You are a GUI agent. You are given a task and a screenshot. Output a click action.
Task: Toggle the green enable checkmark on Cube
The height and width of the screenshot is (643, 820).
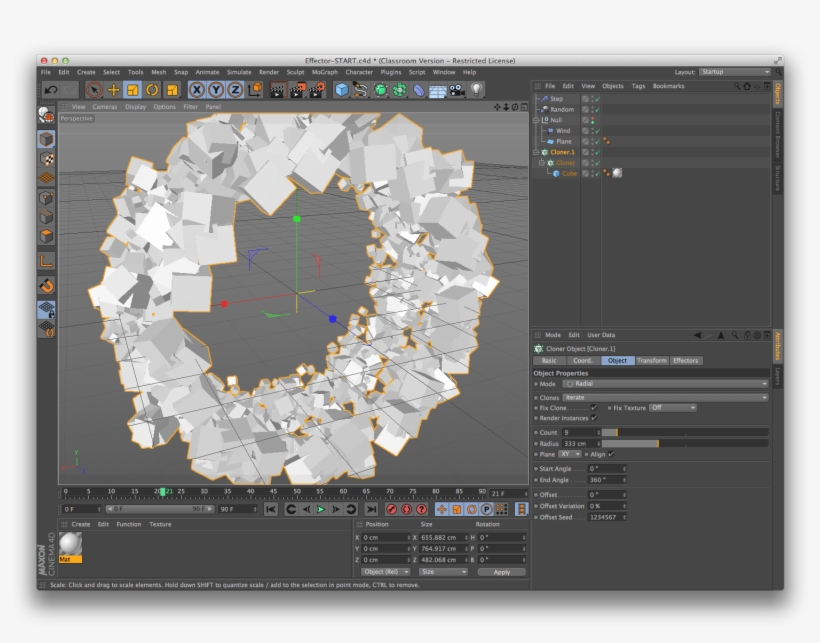tap(597, 174)
